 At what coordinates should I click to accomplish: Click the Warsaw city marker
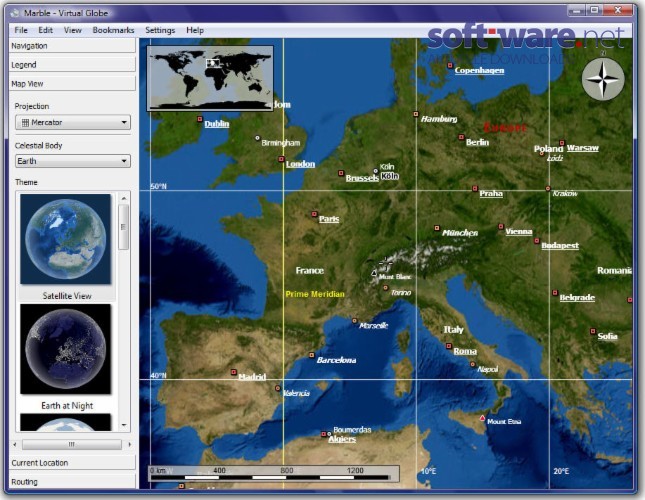562,143
